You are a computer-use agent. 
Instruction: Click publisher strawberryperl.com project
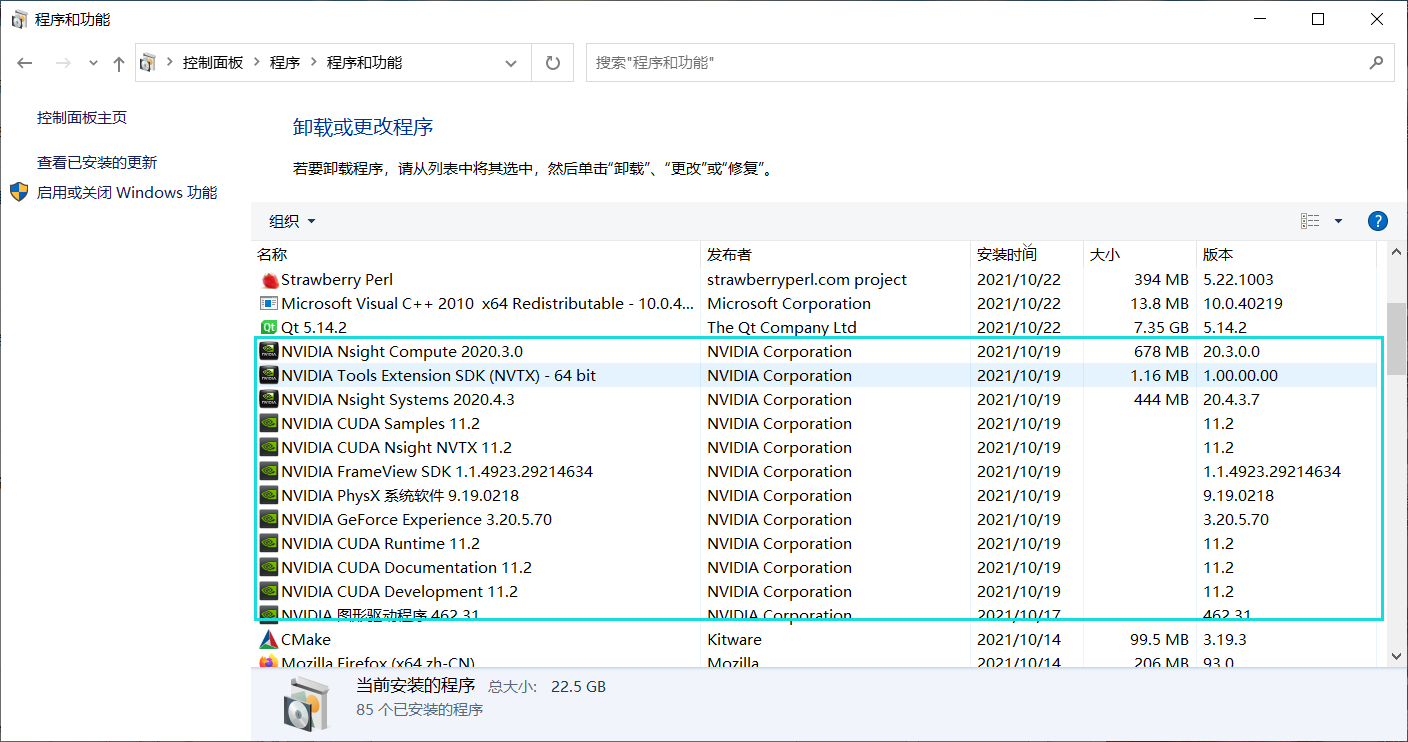click(807, 280)
